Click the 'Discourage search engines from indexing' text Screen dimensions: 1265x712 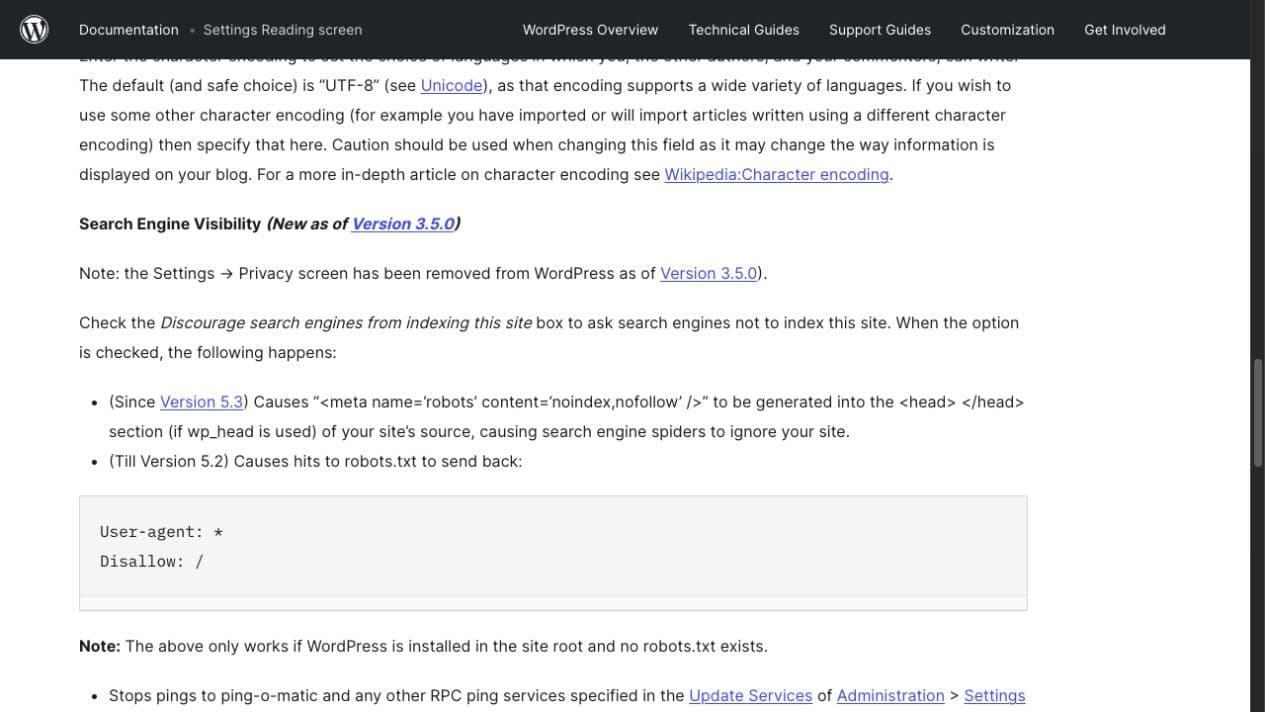[x=346, y=323]
